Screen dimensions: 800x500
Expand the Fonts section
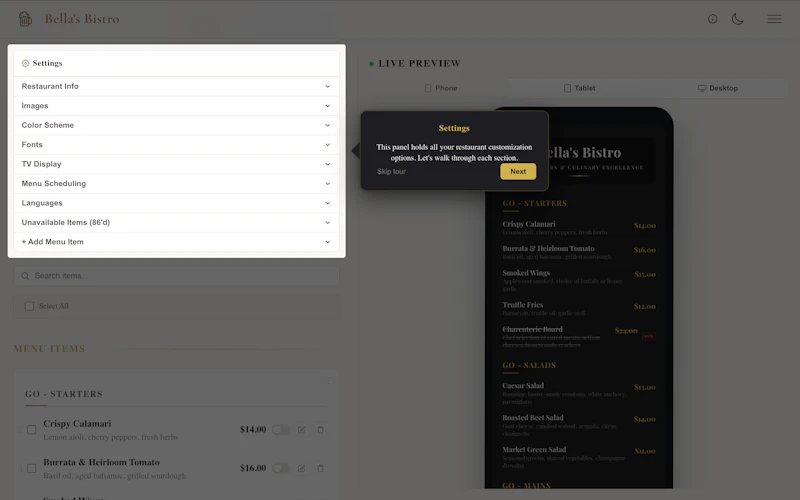tap(177, 144)
